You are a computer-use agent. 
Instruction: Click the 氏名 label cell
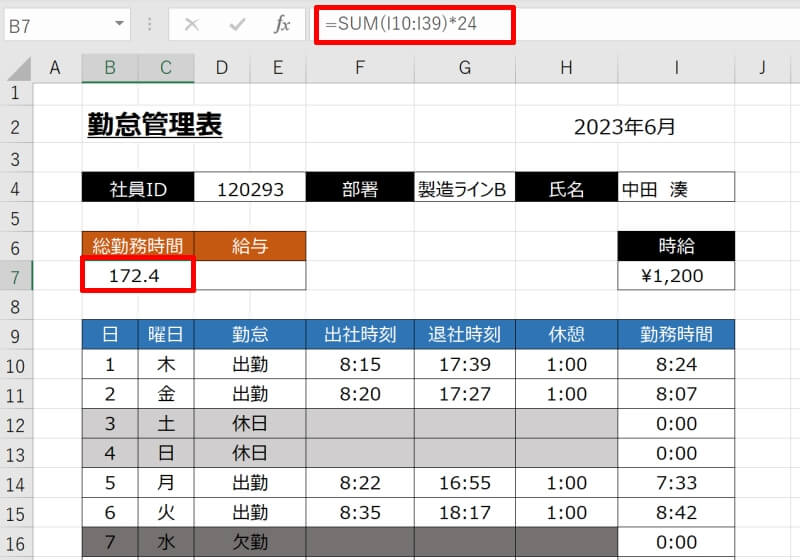click(x=566, y=187)
